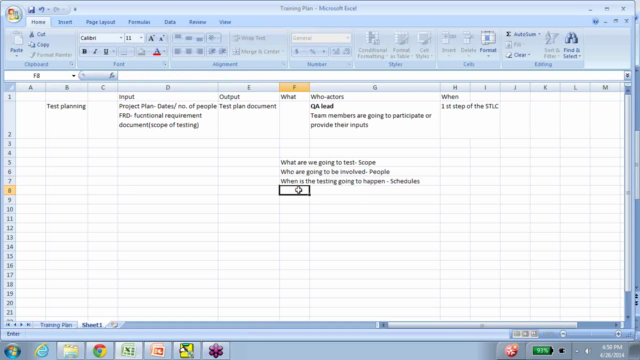Toggle bold formatting

coord(84,52)
